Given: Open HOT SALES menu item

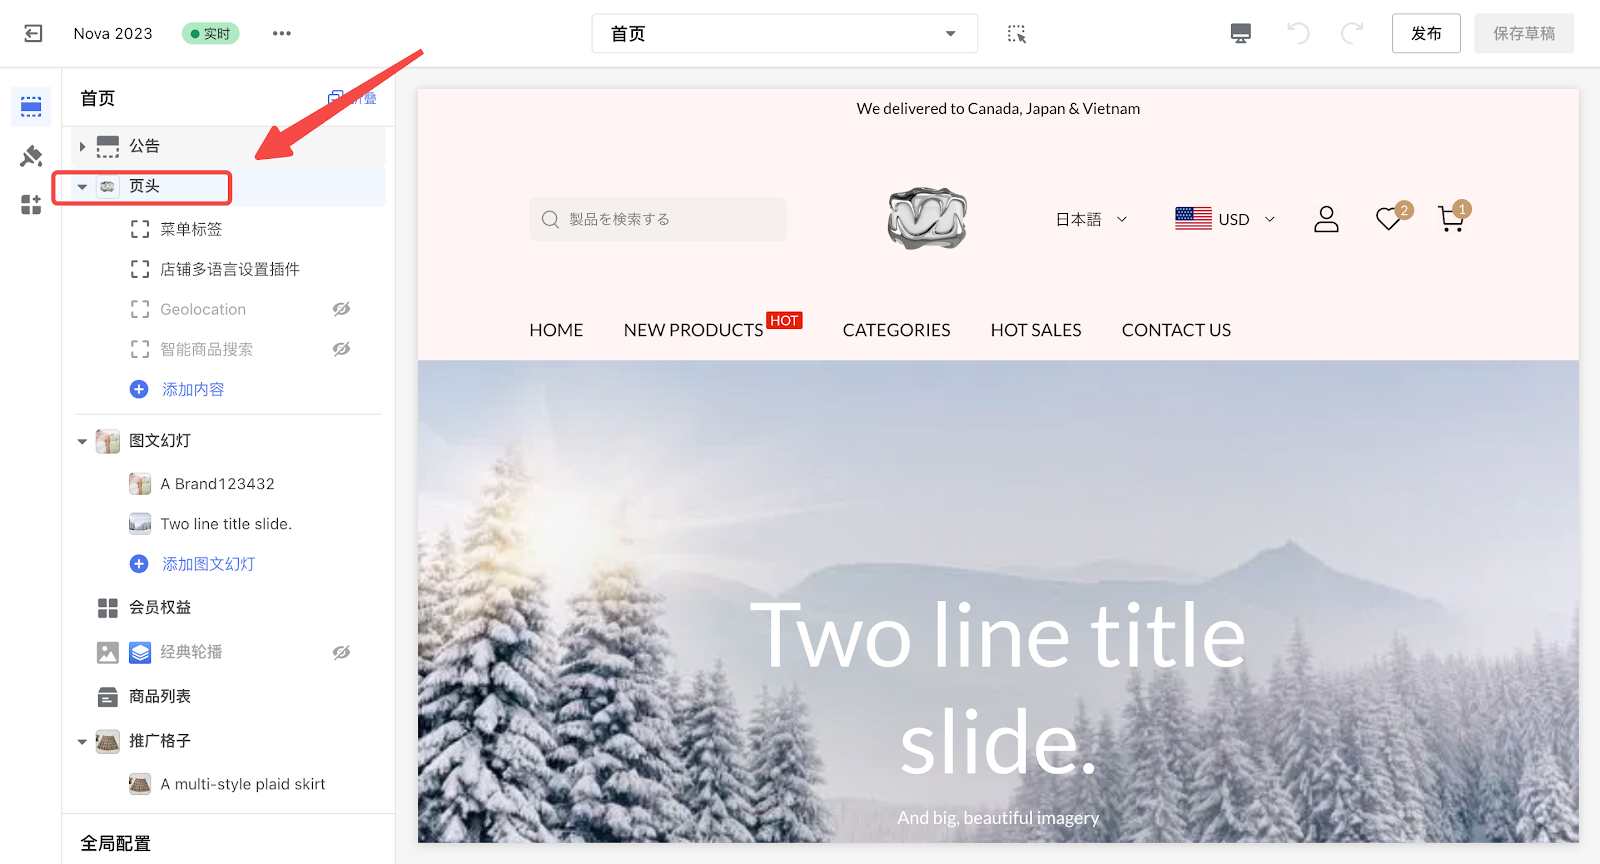Looking at the screenshot, I should pos(1036,330).
